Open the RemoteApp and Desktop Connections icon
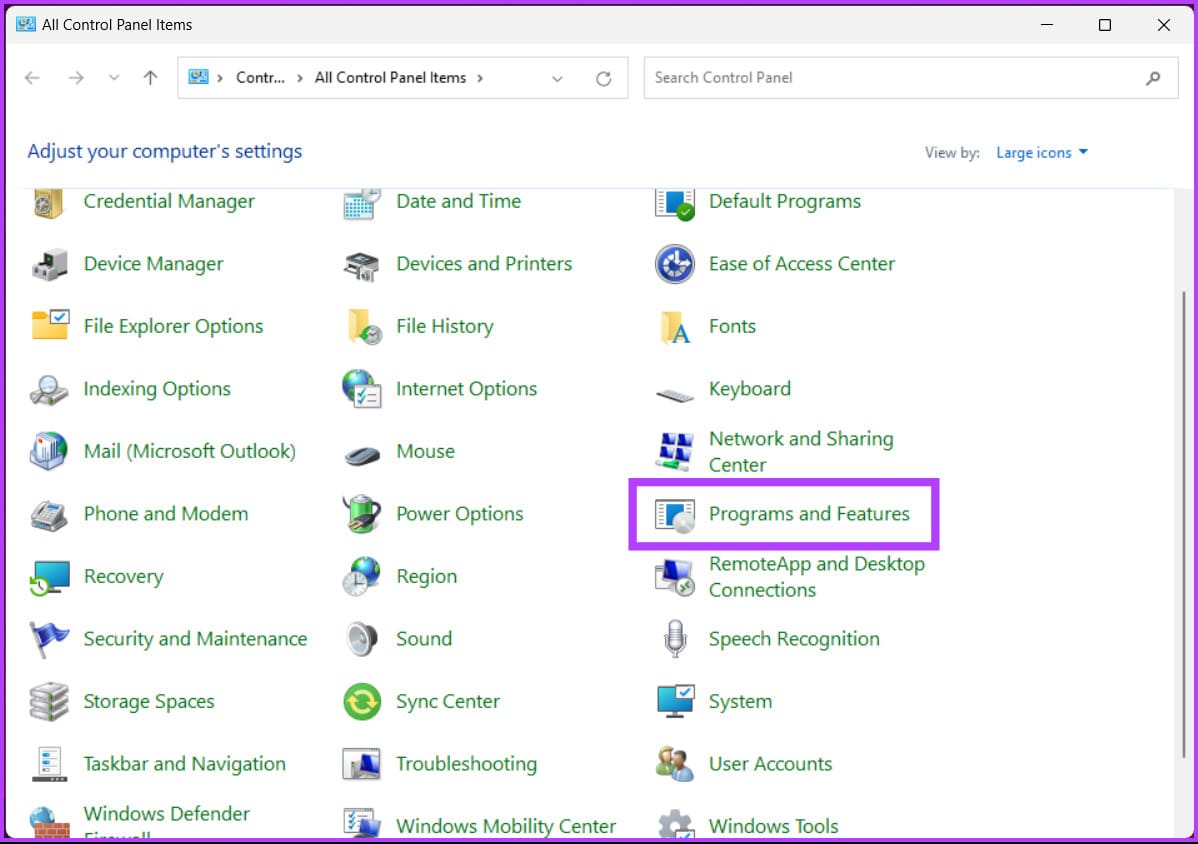 [675, 577]
